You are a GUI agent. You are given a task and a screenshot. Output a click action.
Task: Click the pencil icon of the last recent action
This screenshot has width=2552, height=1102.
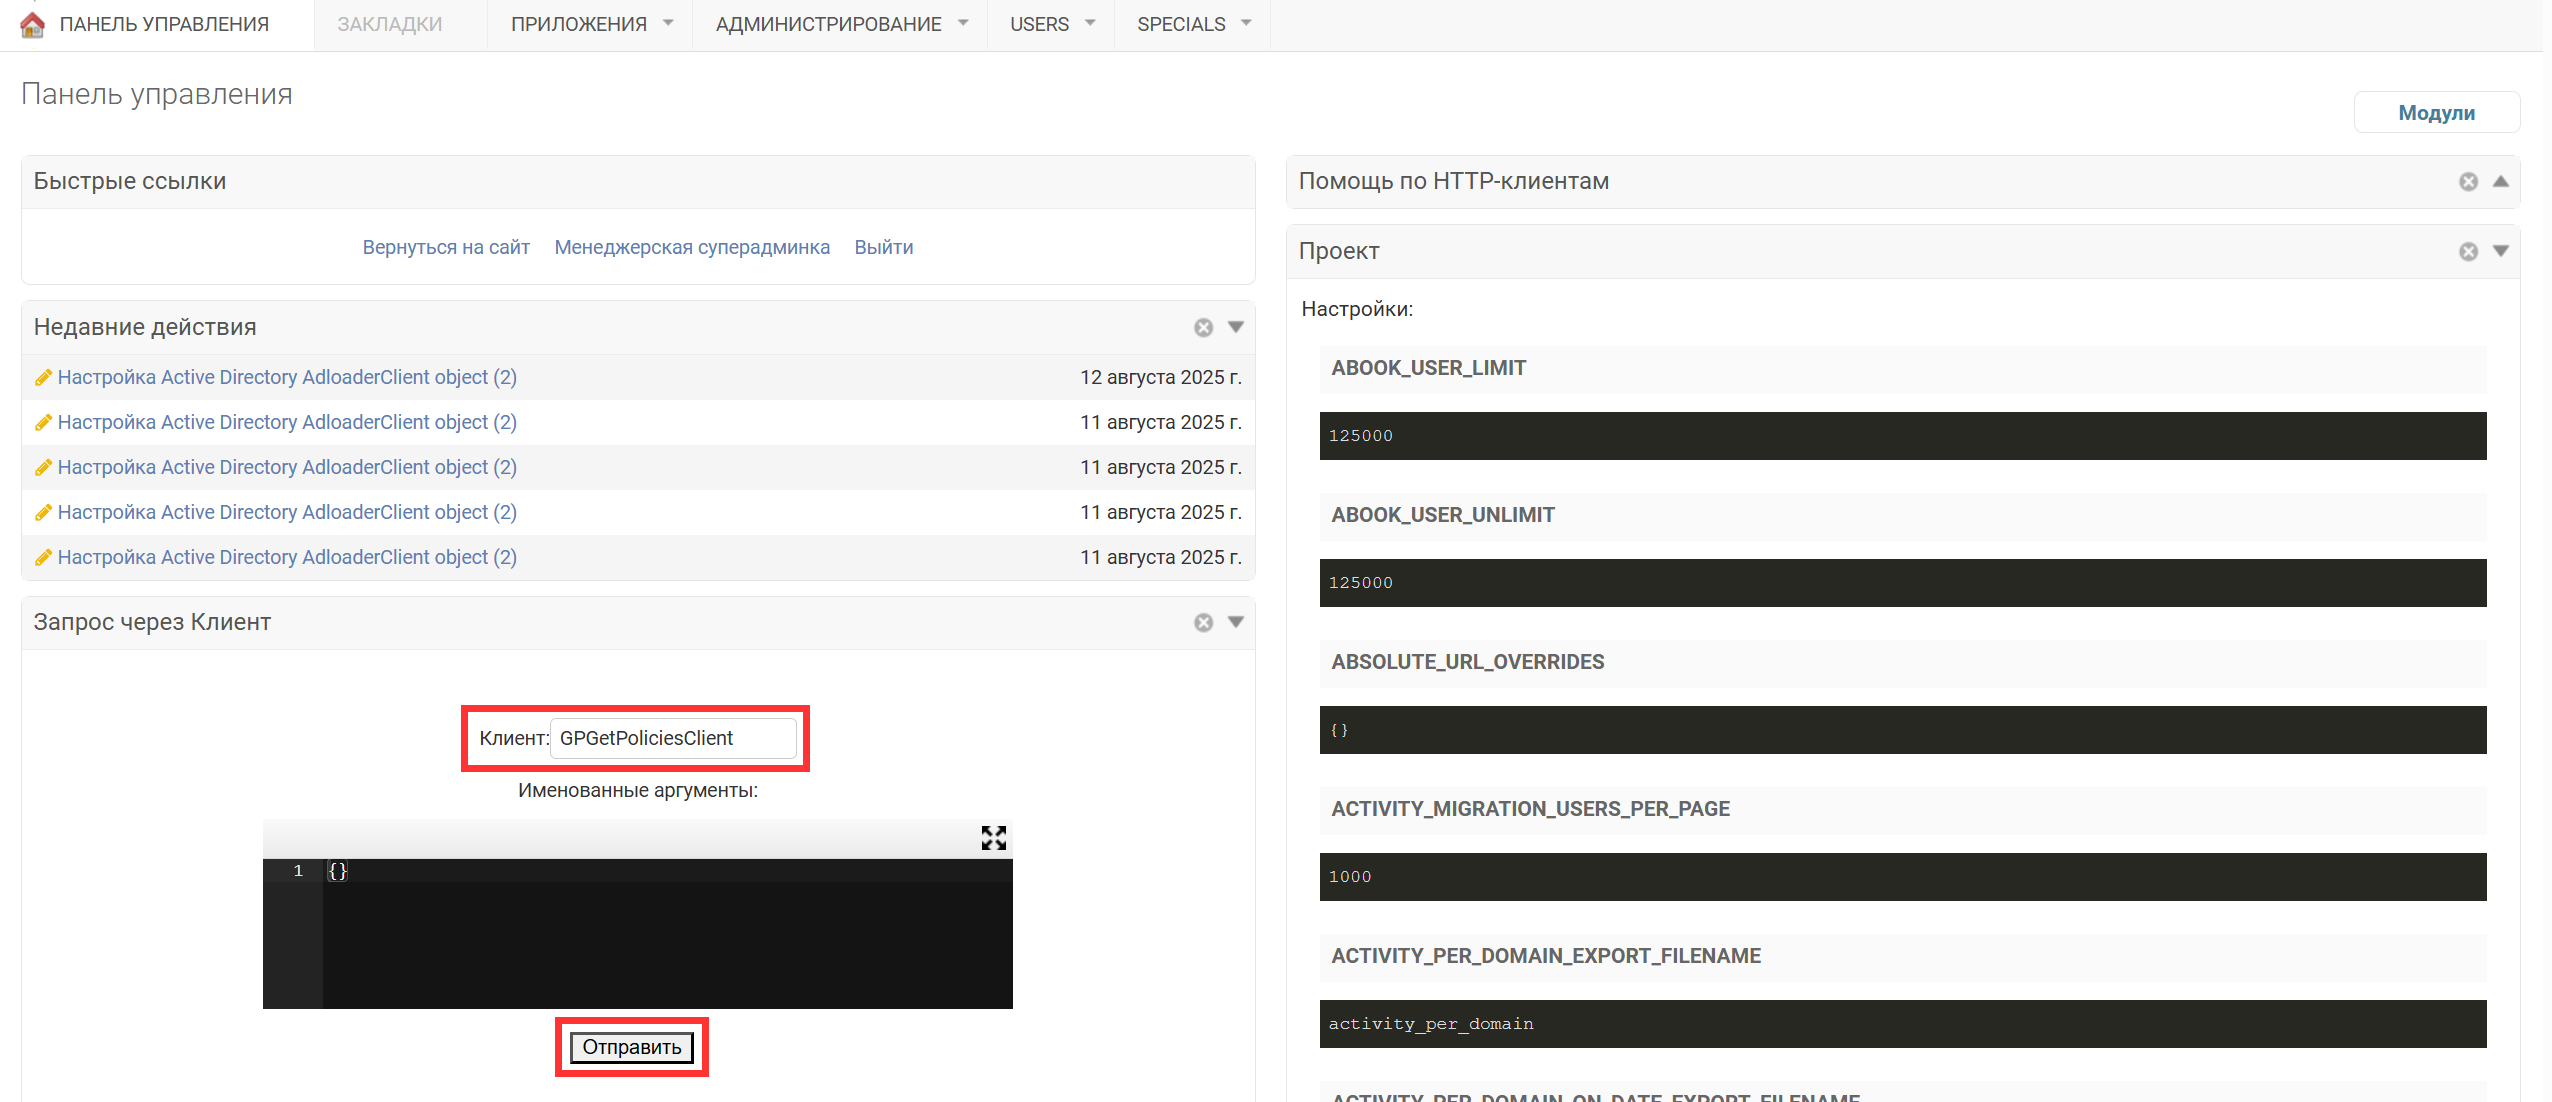[x=43, y=558]
